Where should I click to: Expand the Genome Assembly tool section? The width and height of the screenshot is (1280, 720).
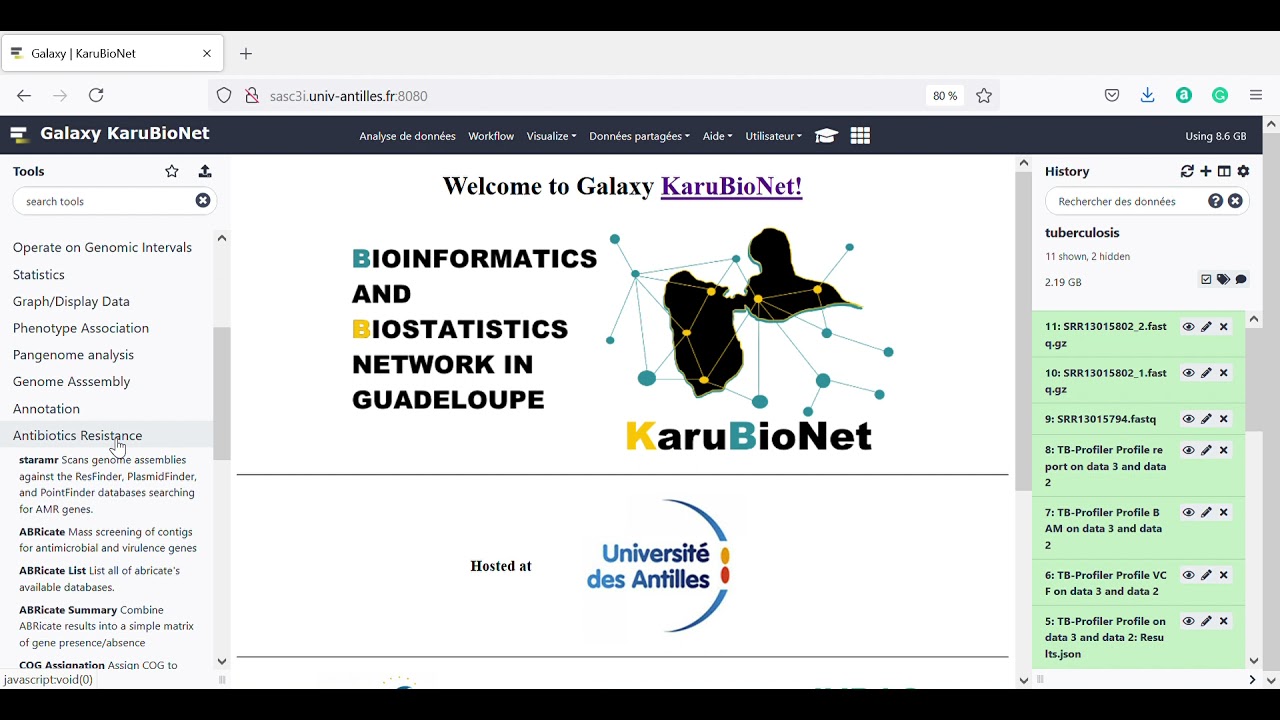[71, 381]
